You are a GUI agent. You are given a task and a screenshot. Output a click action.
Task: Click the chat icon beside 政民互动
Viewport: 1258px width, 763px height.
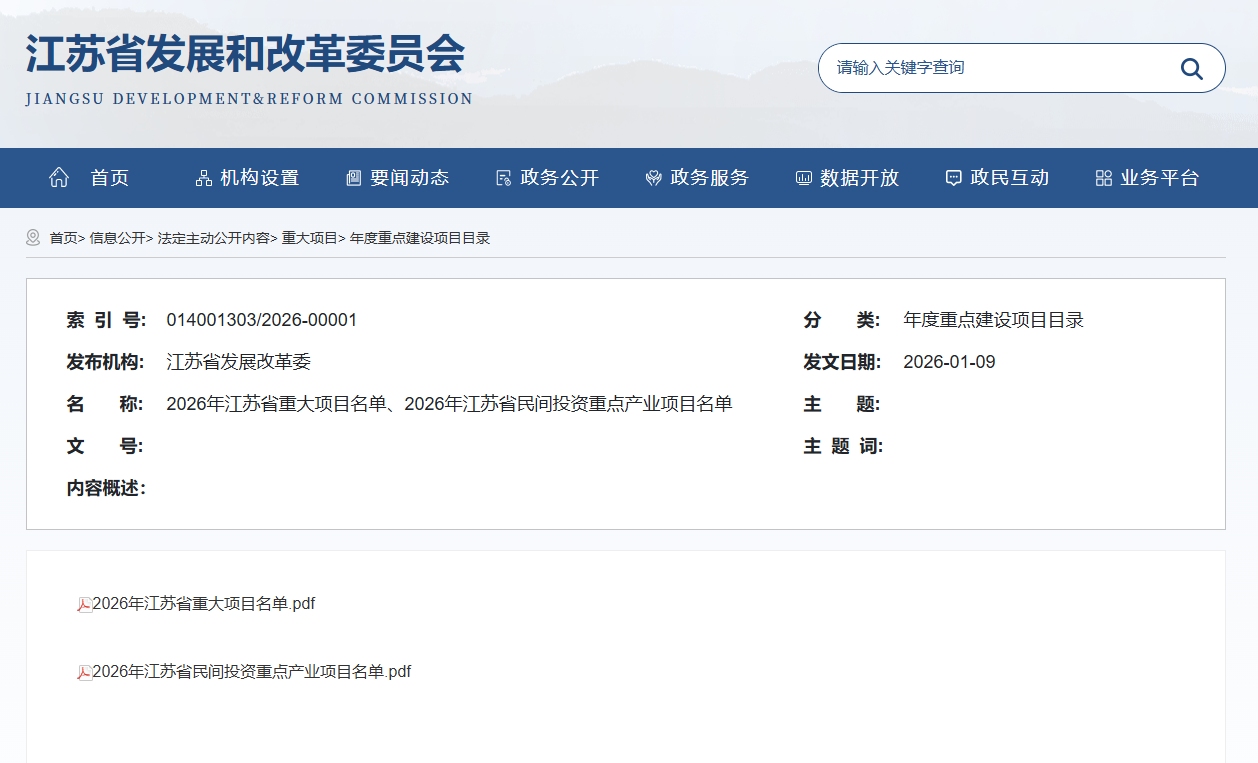953,178
